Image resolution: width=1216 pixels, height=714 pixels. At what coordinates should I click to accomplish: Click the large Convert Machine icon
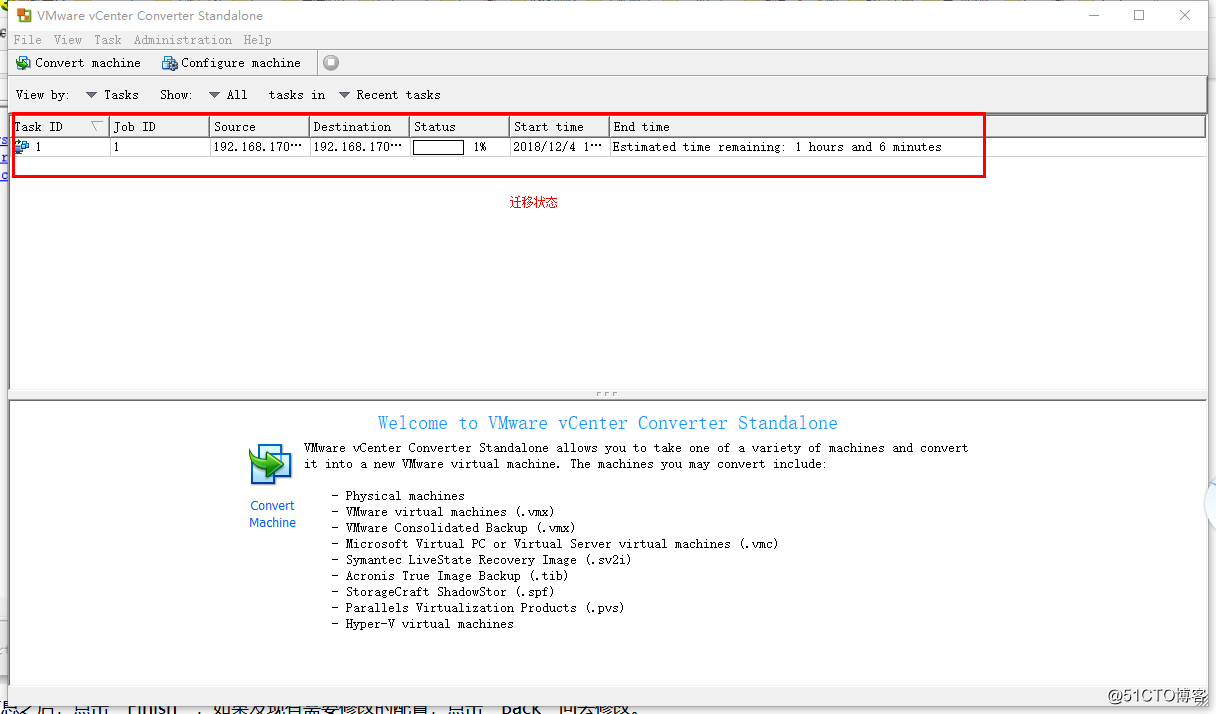tap(270, 465)
